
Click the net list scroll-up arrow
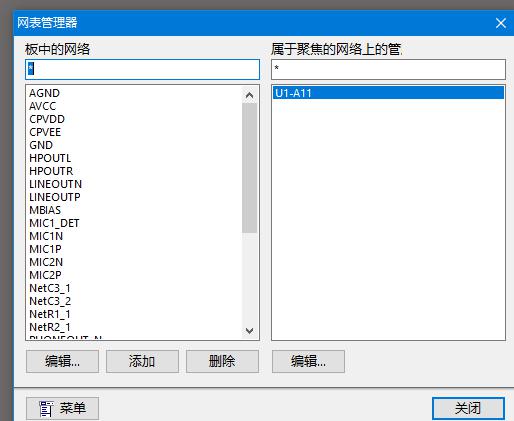point(249,96)
